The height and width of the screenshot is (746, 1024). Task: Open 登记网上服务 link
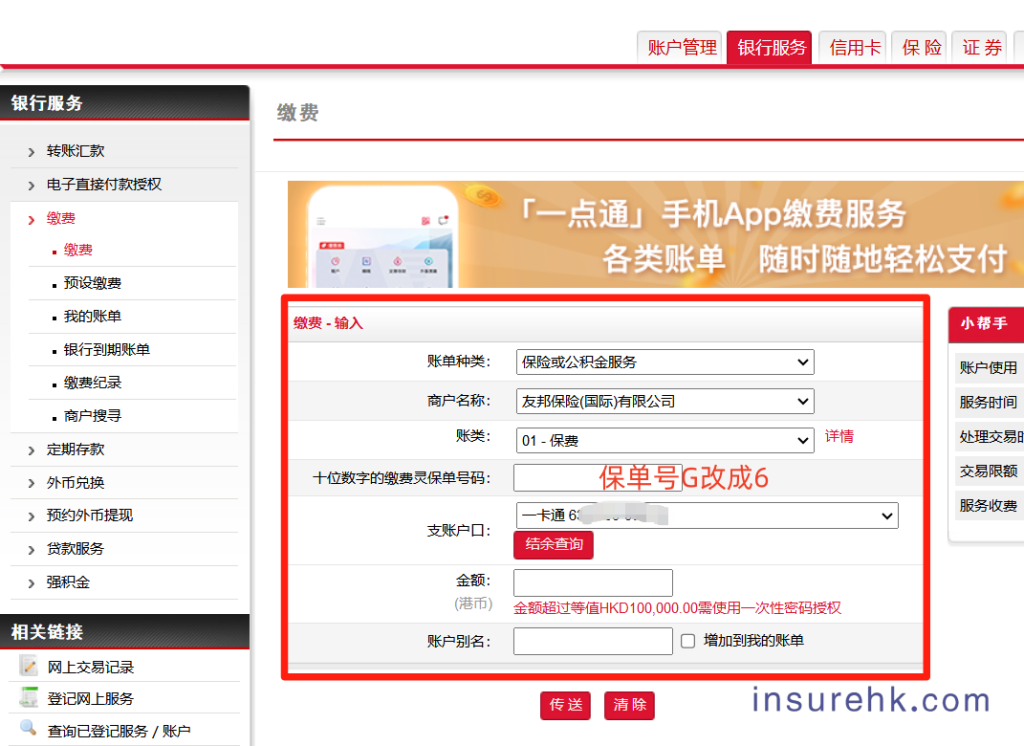pos(90,699)
